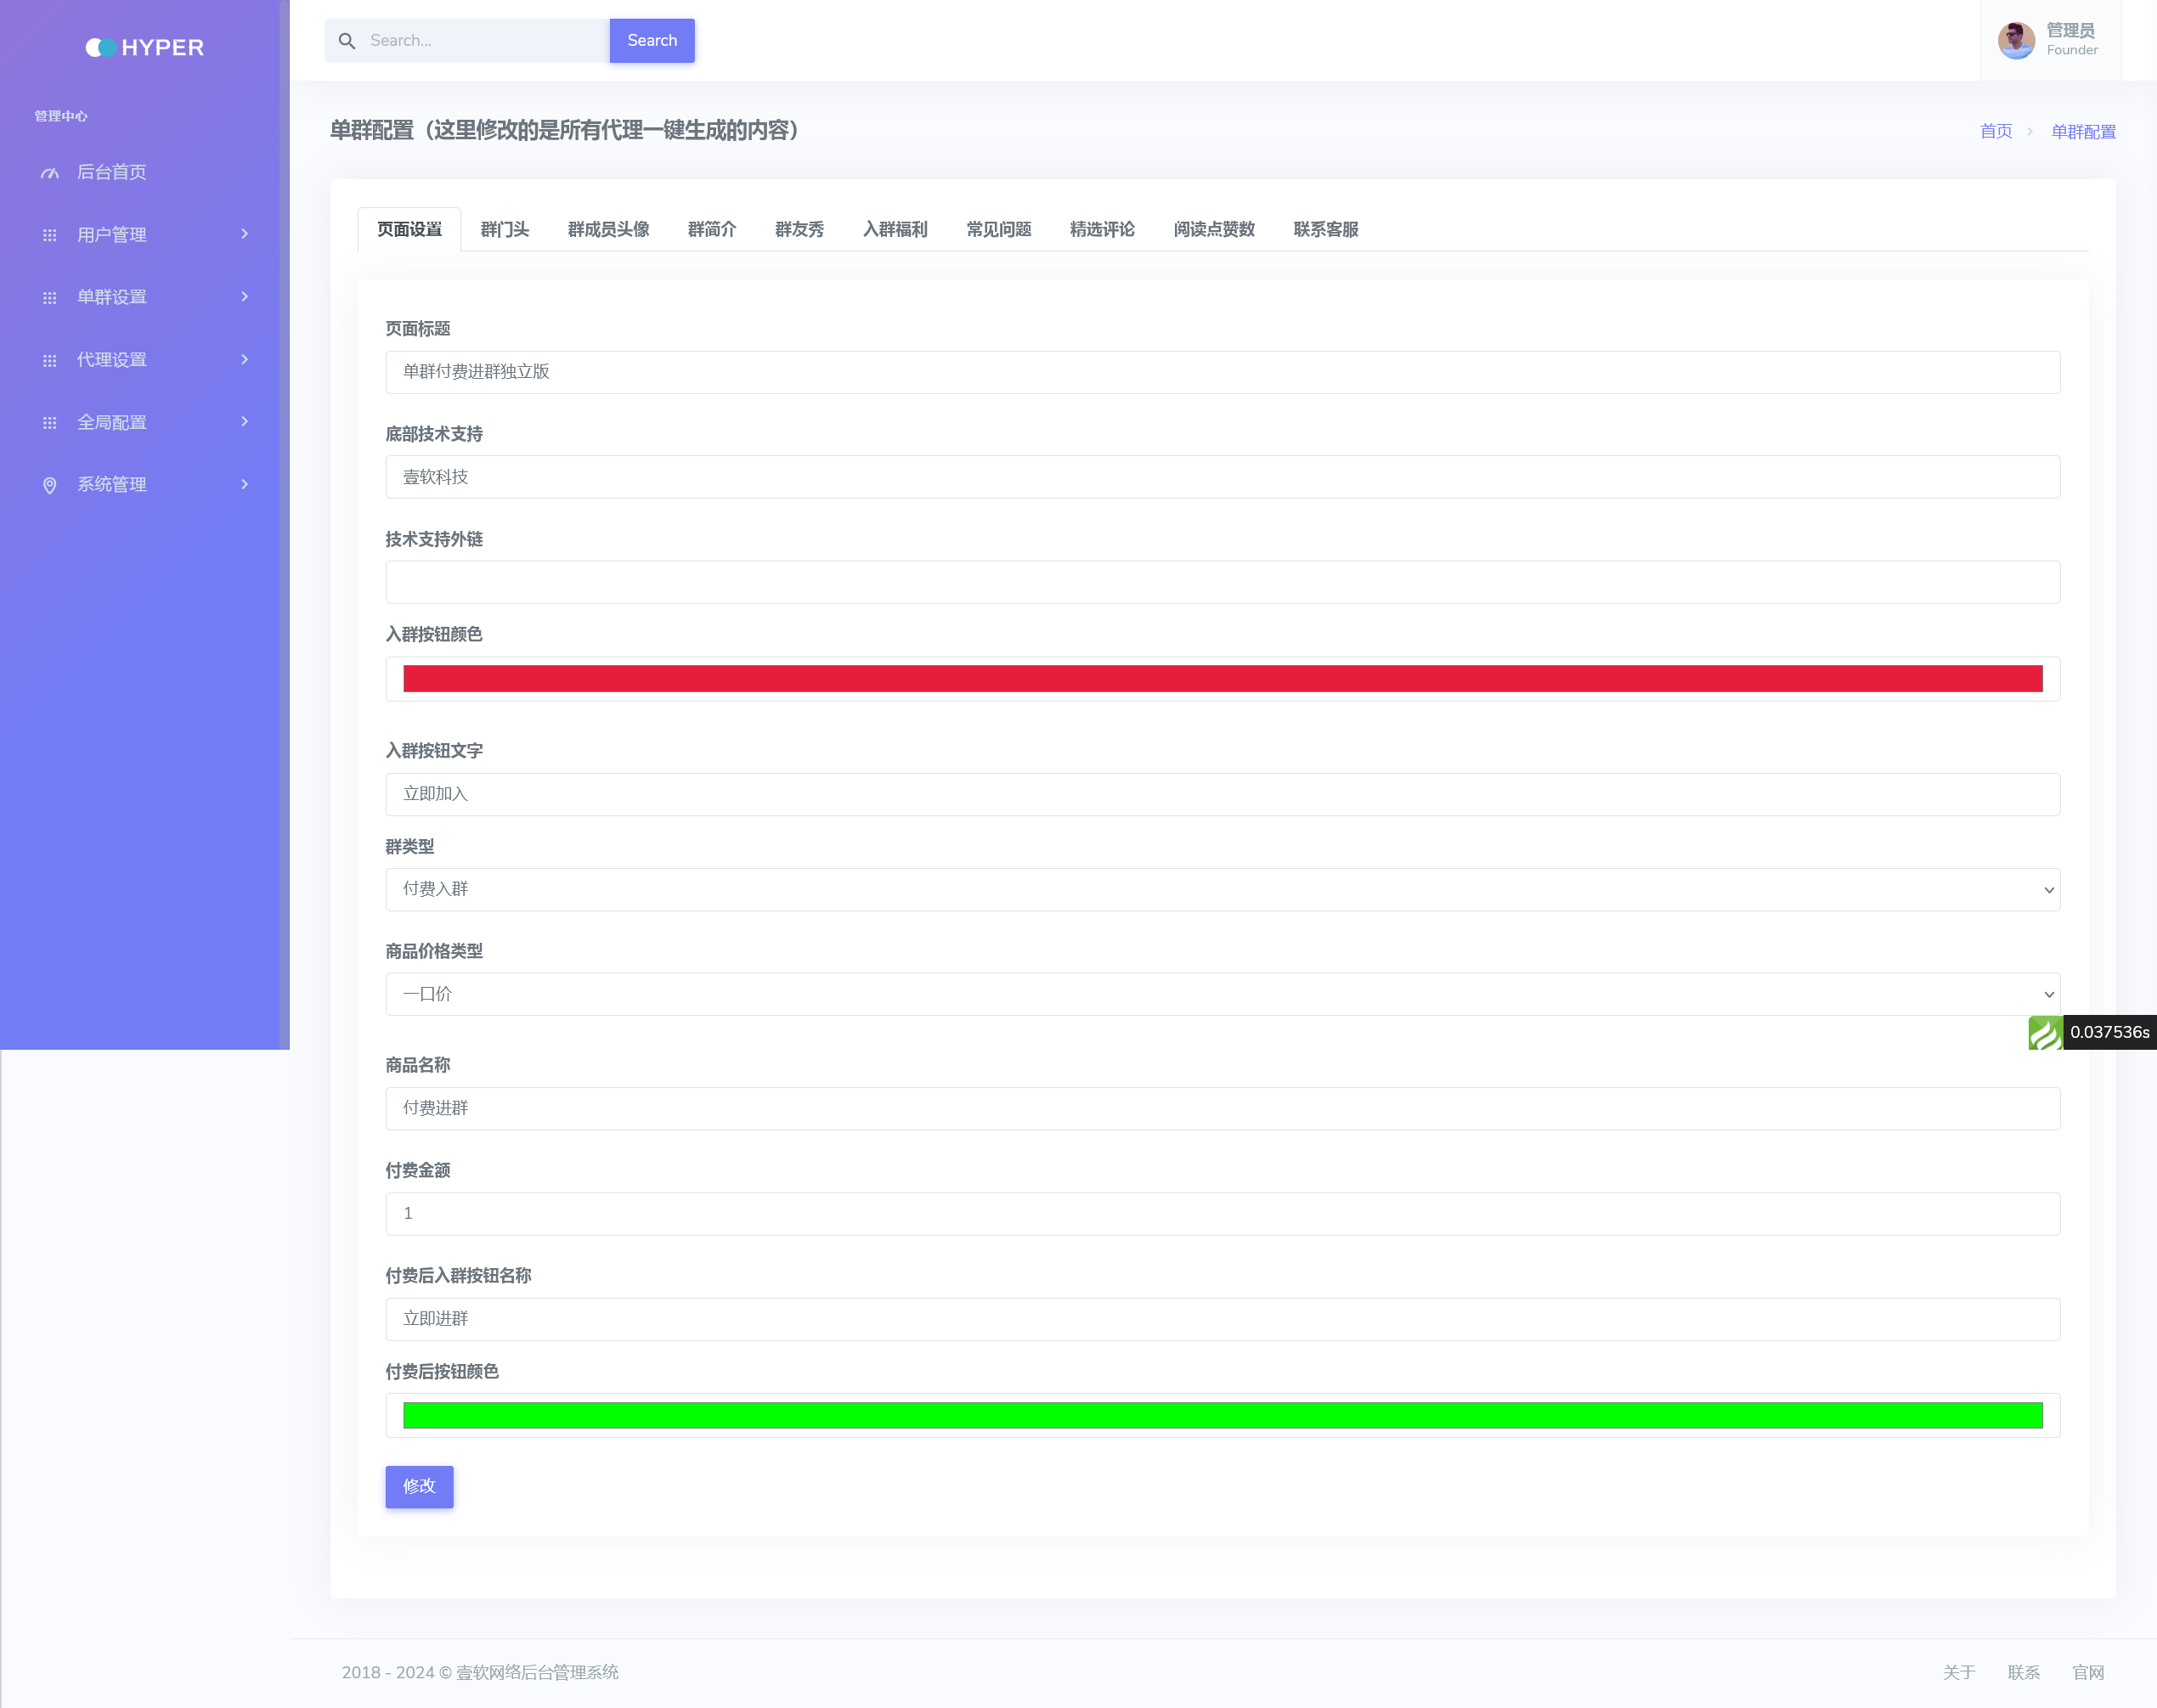Switch to the 联系客服 tab
The image size is (2157, 1708).
pos(1325,229)
